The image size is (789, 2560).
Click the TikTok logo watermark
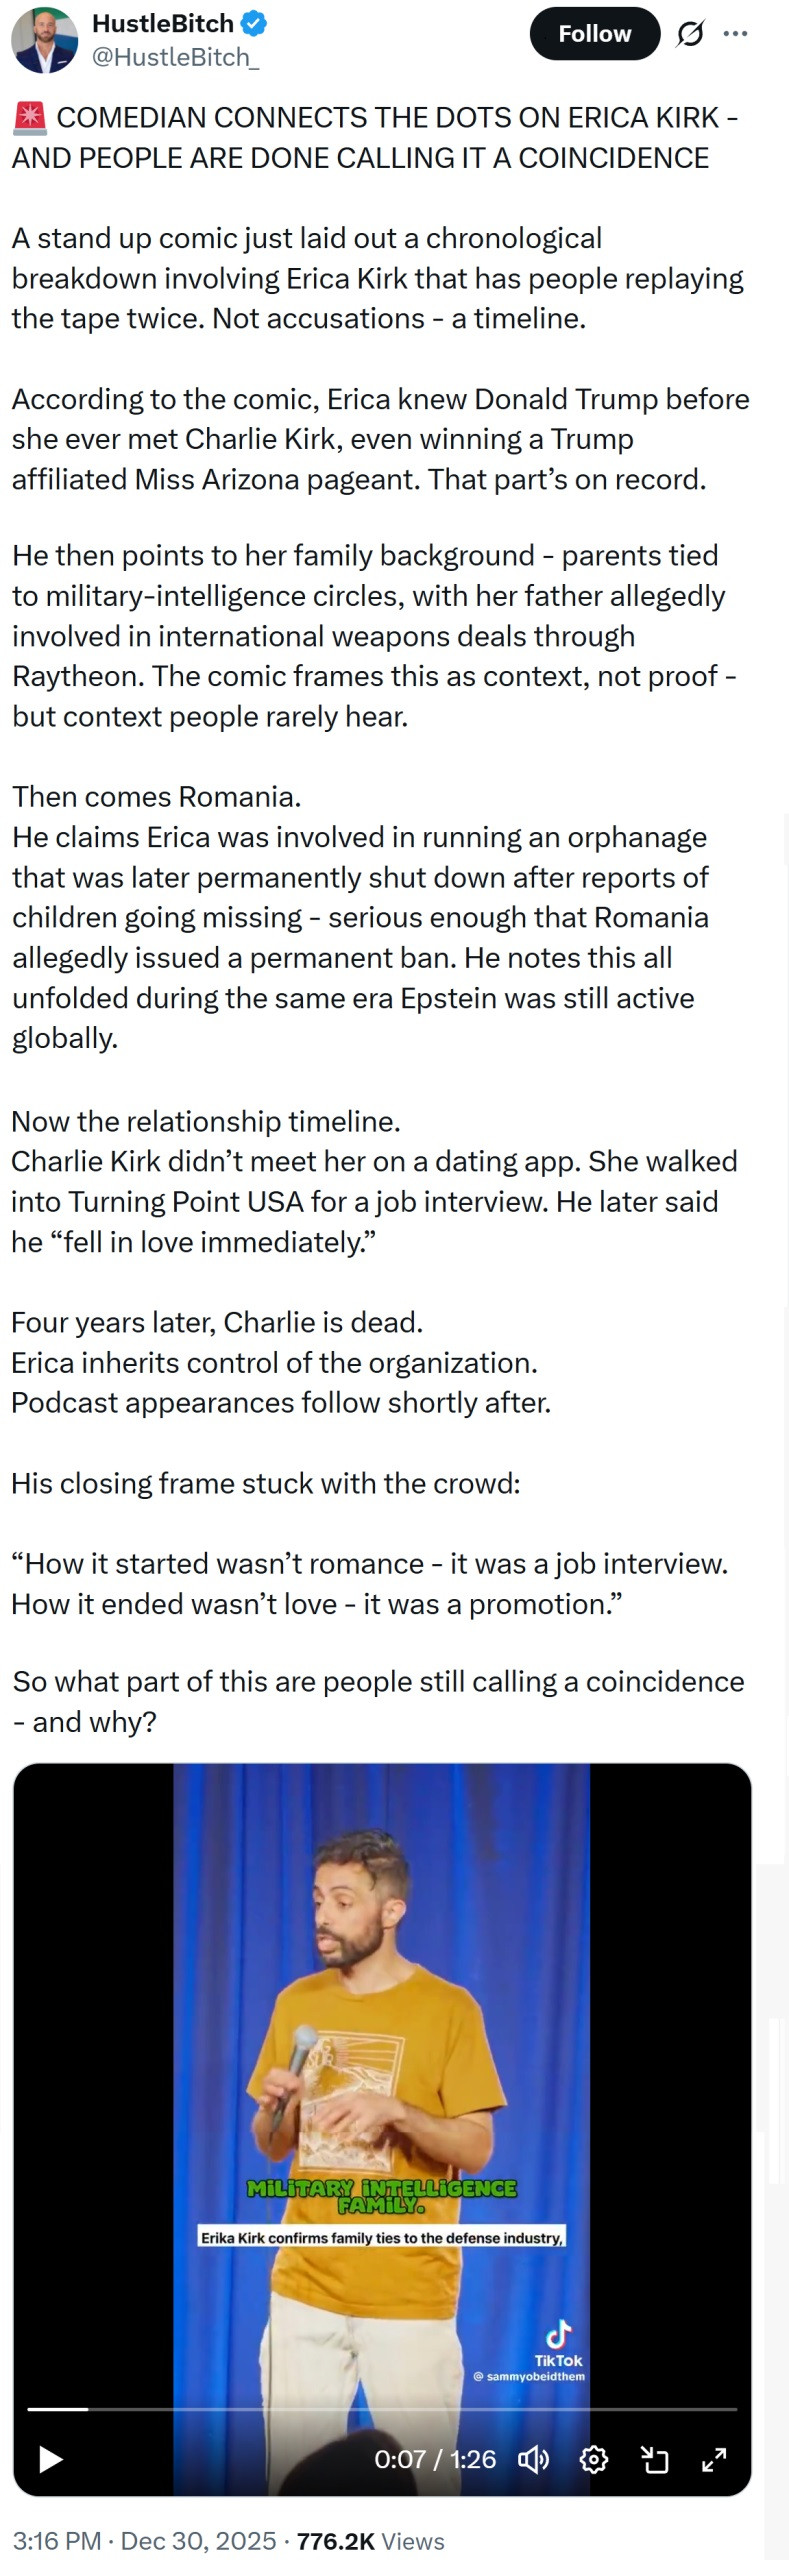click(558, 2342)
